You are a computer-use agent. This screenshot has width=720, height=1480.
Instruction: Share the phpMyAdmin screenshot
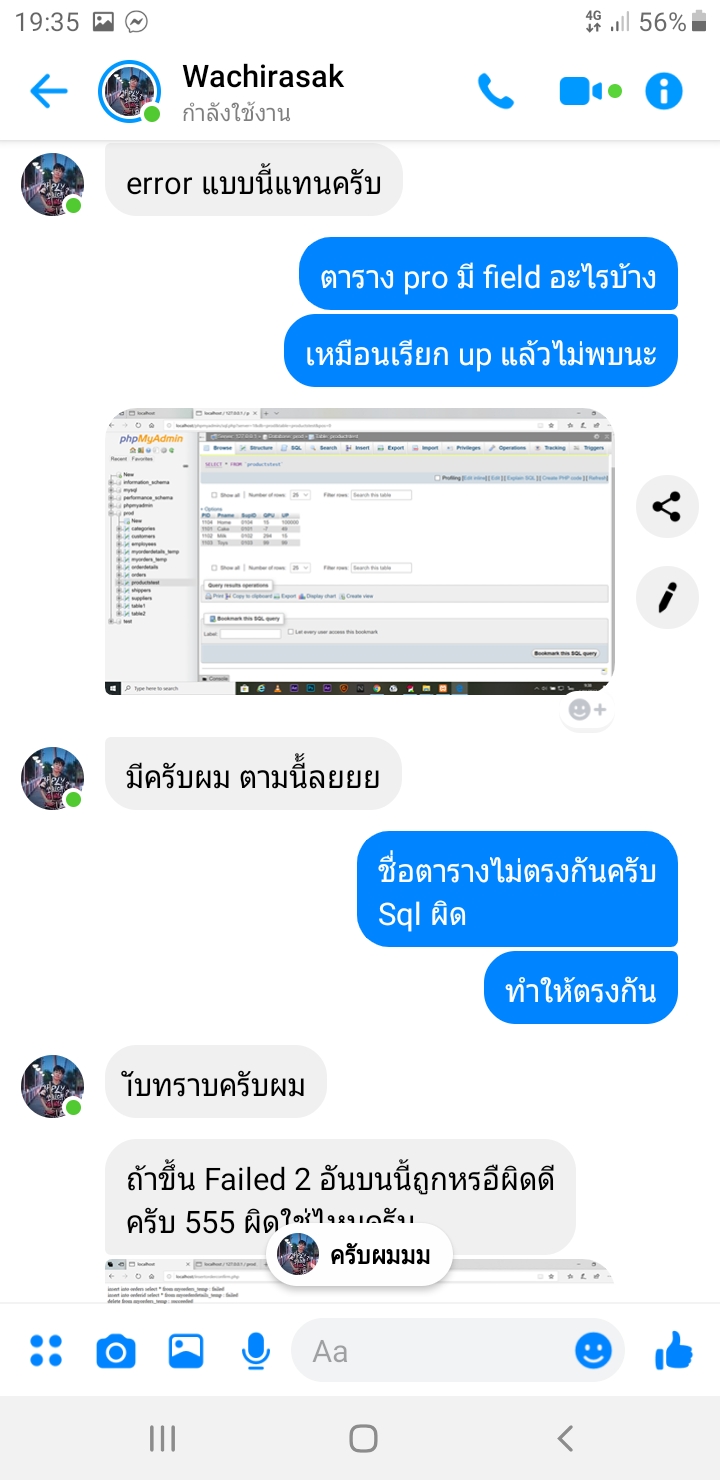point(667,506)
